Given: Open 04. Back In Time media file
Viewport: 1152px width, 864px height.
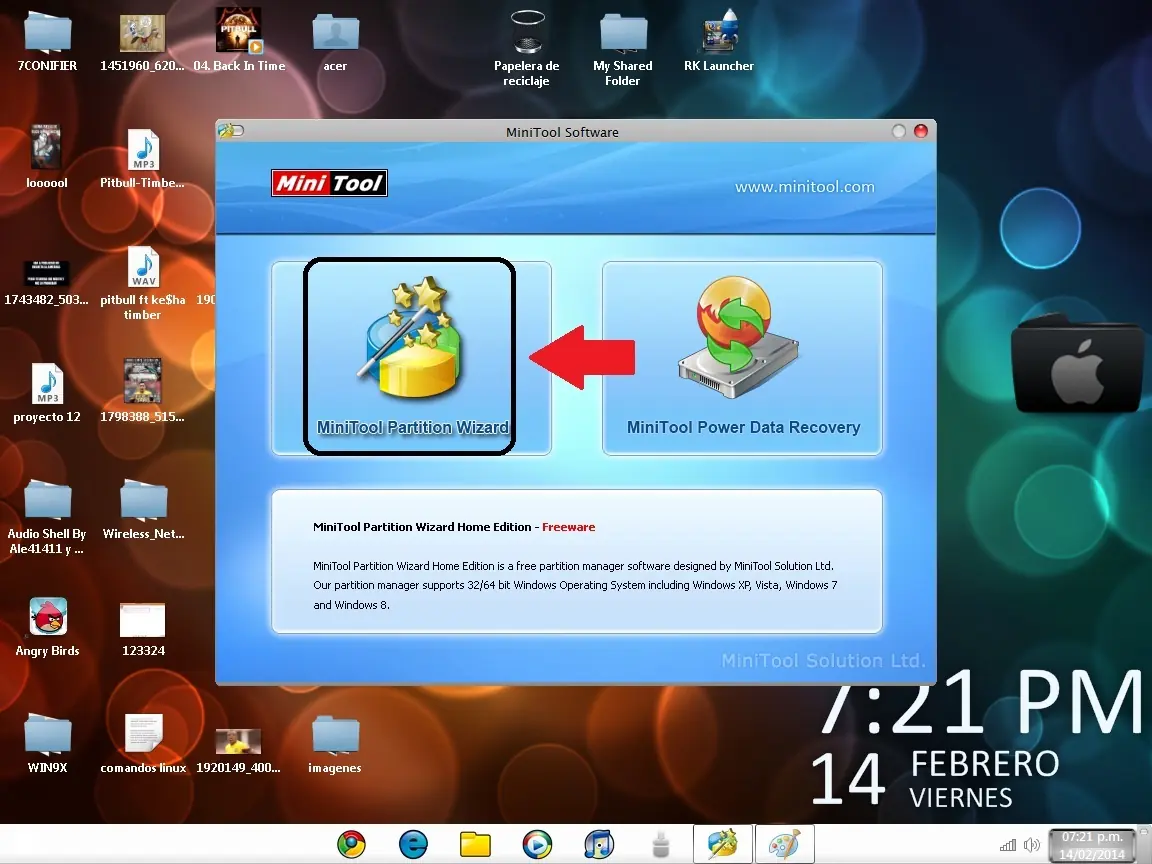Looking at the screenshot, I should [239, 40].
